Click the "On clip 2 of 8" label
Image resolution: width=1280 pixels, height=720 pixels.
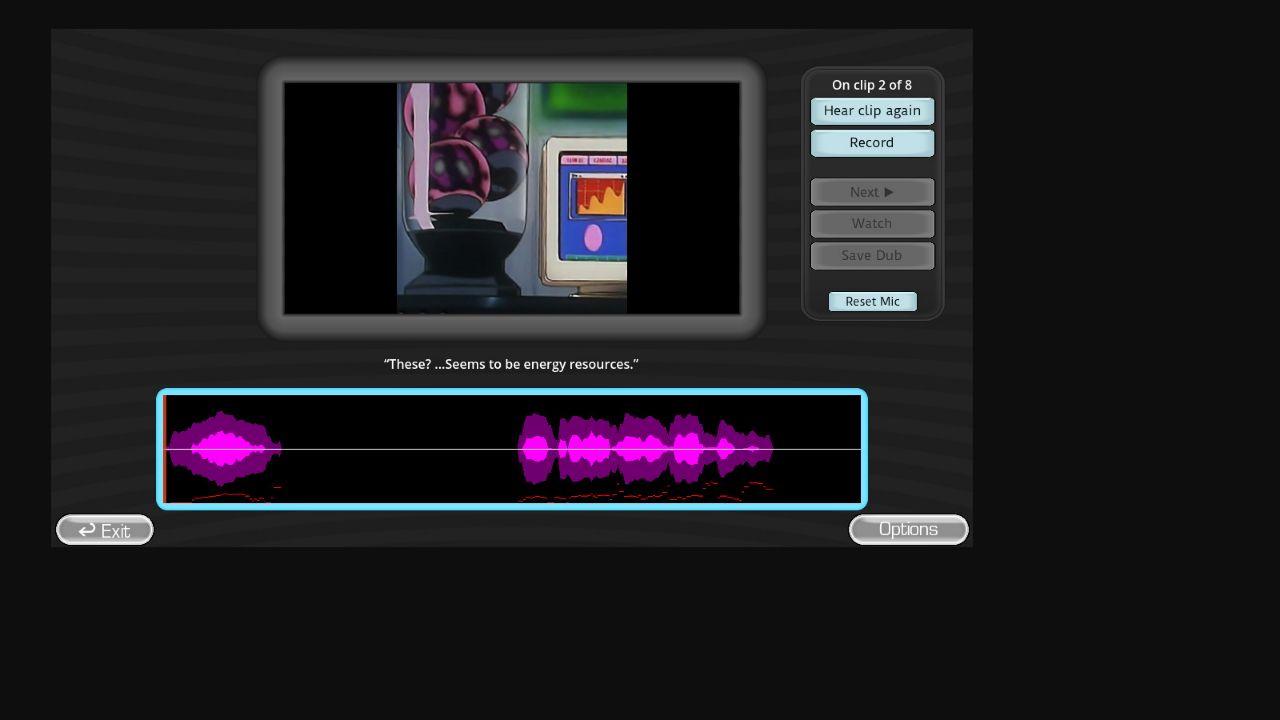tap(872, 85)
